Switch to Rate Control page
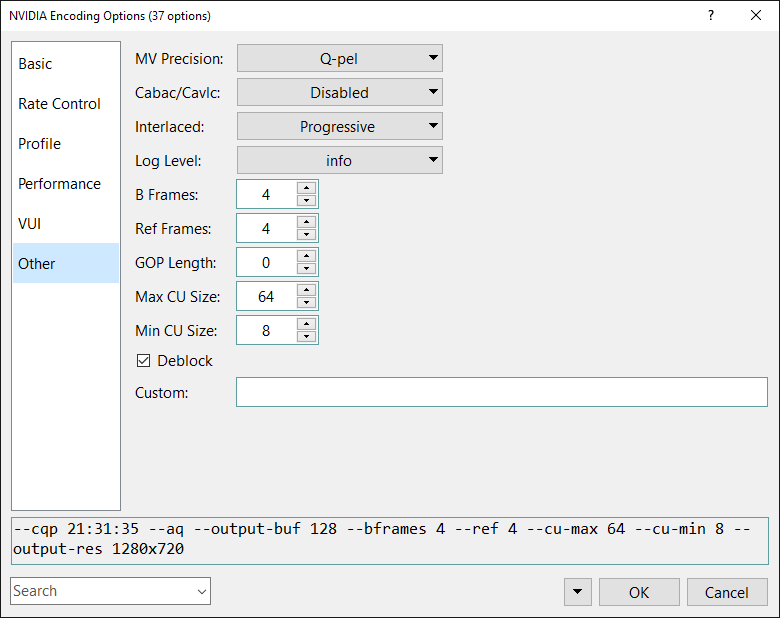Image resolution: width=780 pixels, height=618 pixels. (x=66, y=103)
